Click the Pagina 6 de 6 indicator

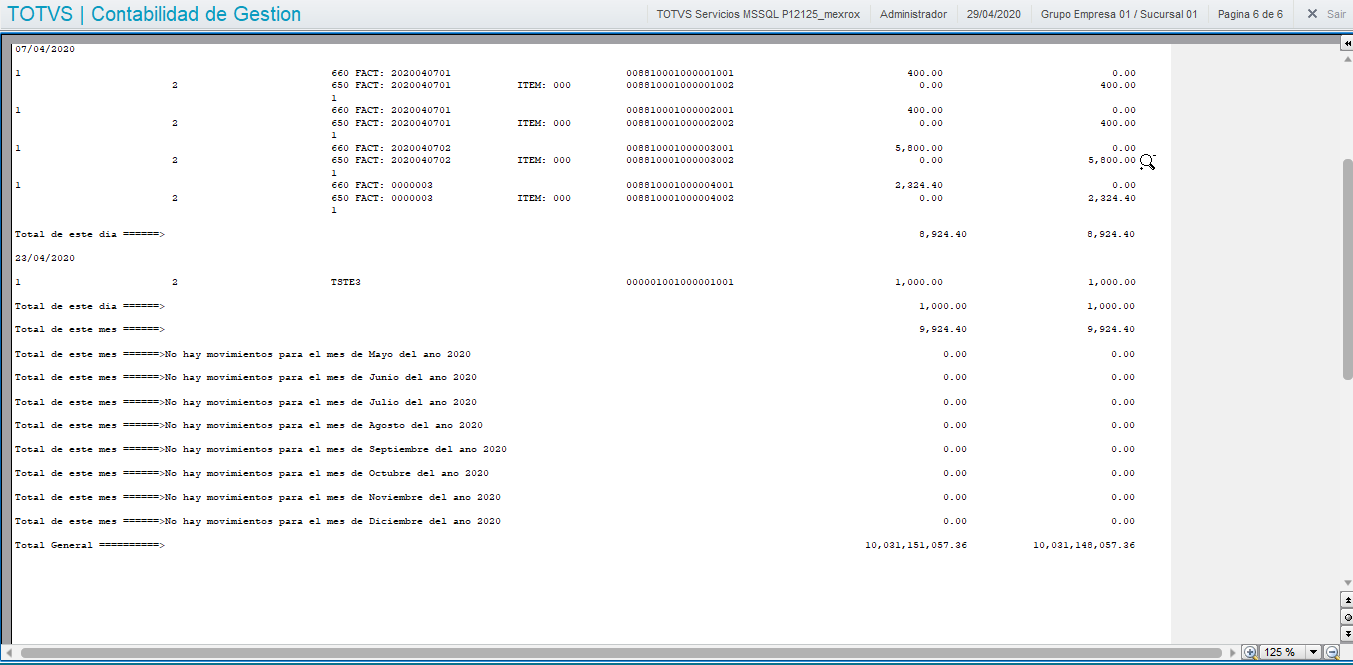[1250, 14]
